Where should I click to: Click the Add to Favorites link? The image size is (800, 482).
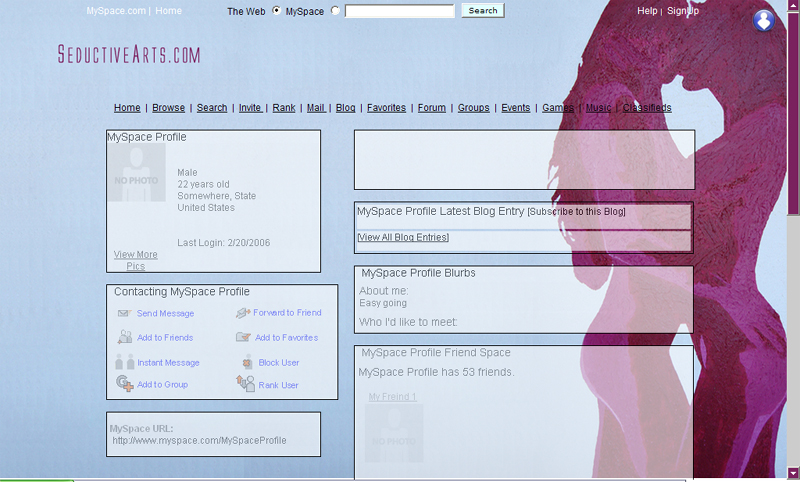[x=286, y=338]
